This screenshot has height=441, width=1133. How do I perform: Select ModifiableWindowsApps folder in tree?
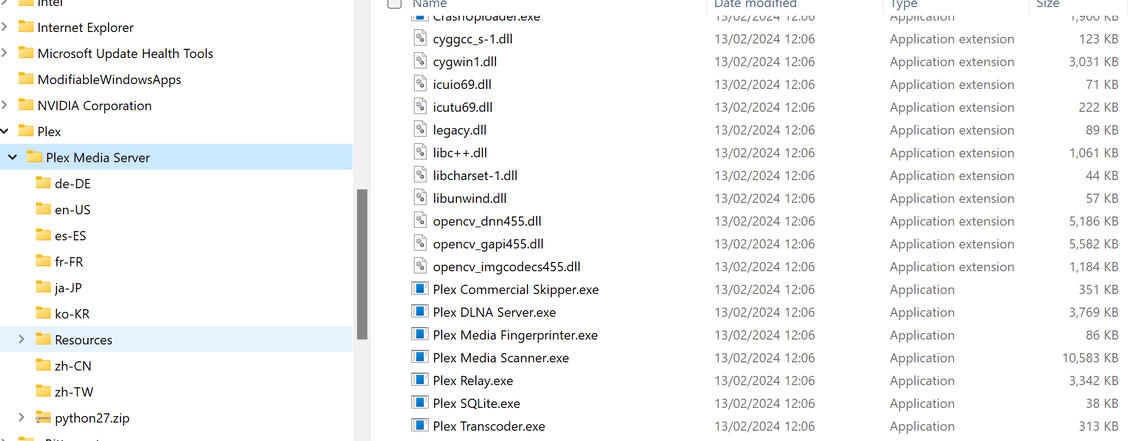point(109,80)
